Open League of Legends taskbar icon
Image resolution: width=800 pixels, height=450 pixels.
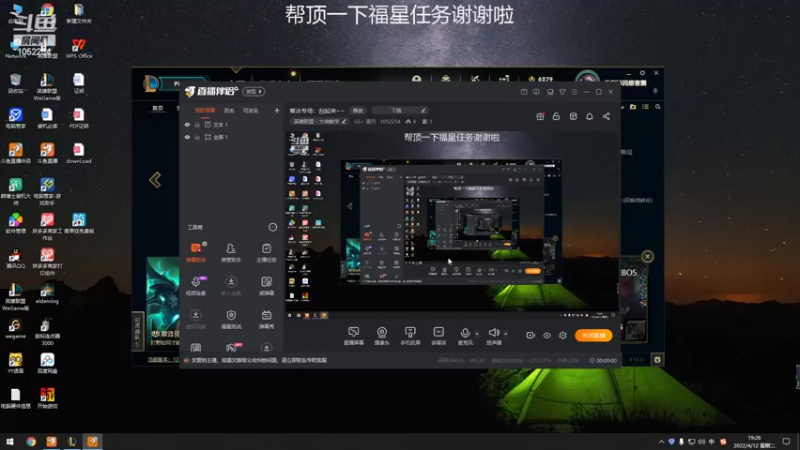(x=72, y=441)
